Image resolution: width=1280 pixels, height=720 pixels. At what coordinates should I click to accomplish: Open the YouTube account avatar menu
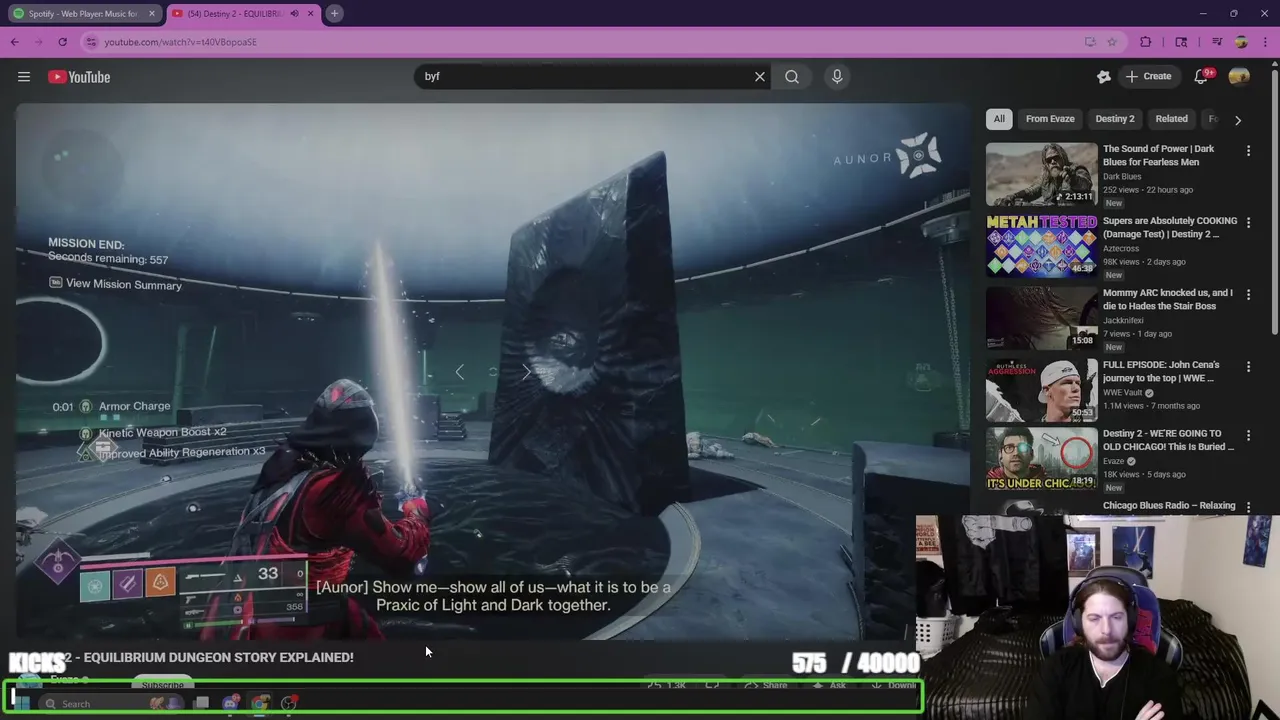[1239, 77]
